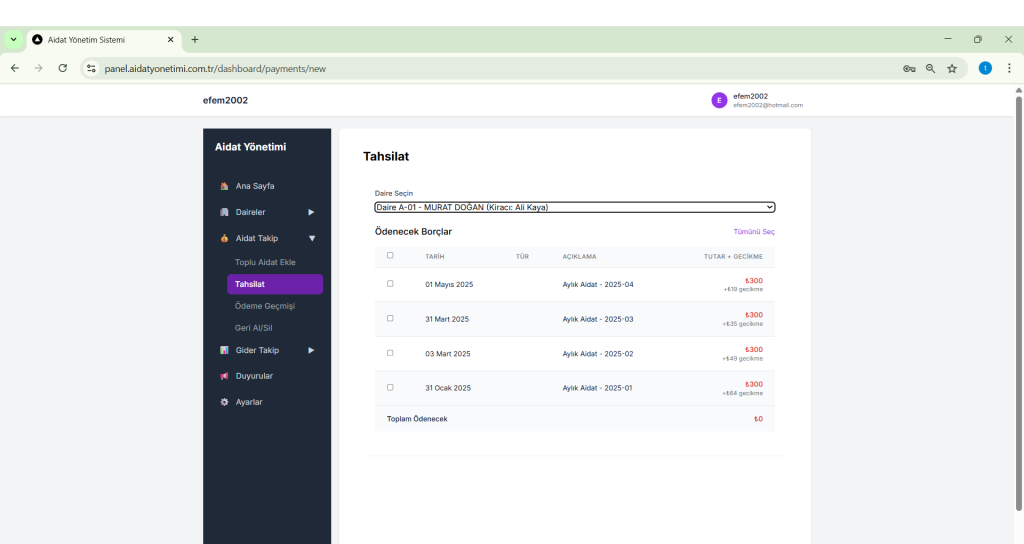
Task: Select the 31 Ocak 2025 debt checkbox
Action: pos(390,387)
